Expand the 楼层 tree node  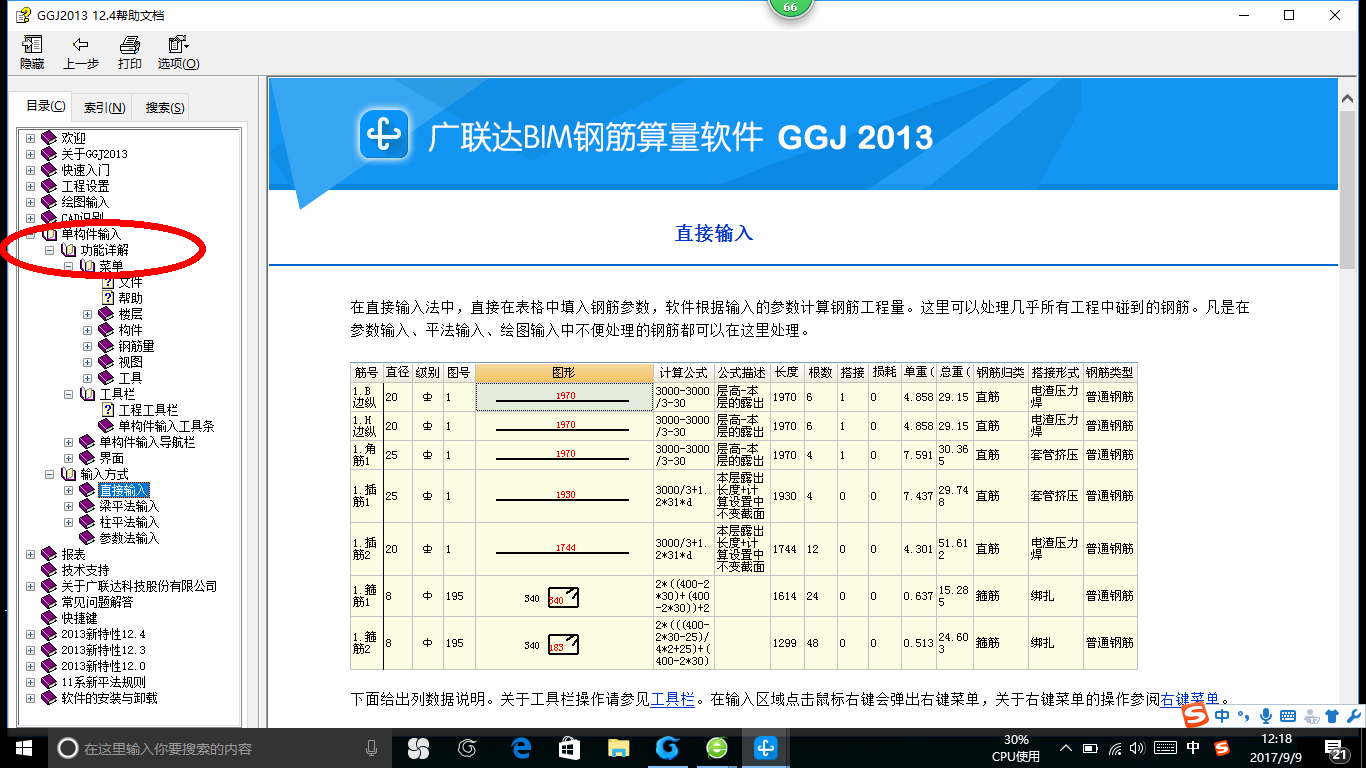click(x=87, y=314)
